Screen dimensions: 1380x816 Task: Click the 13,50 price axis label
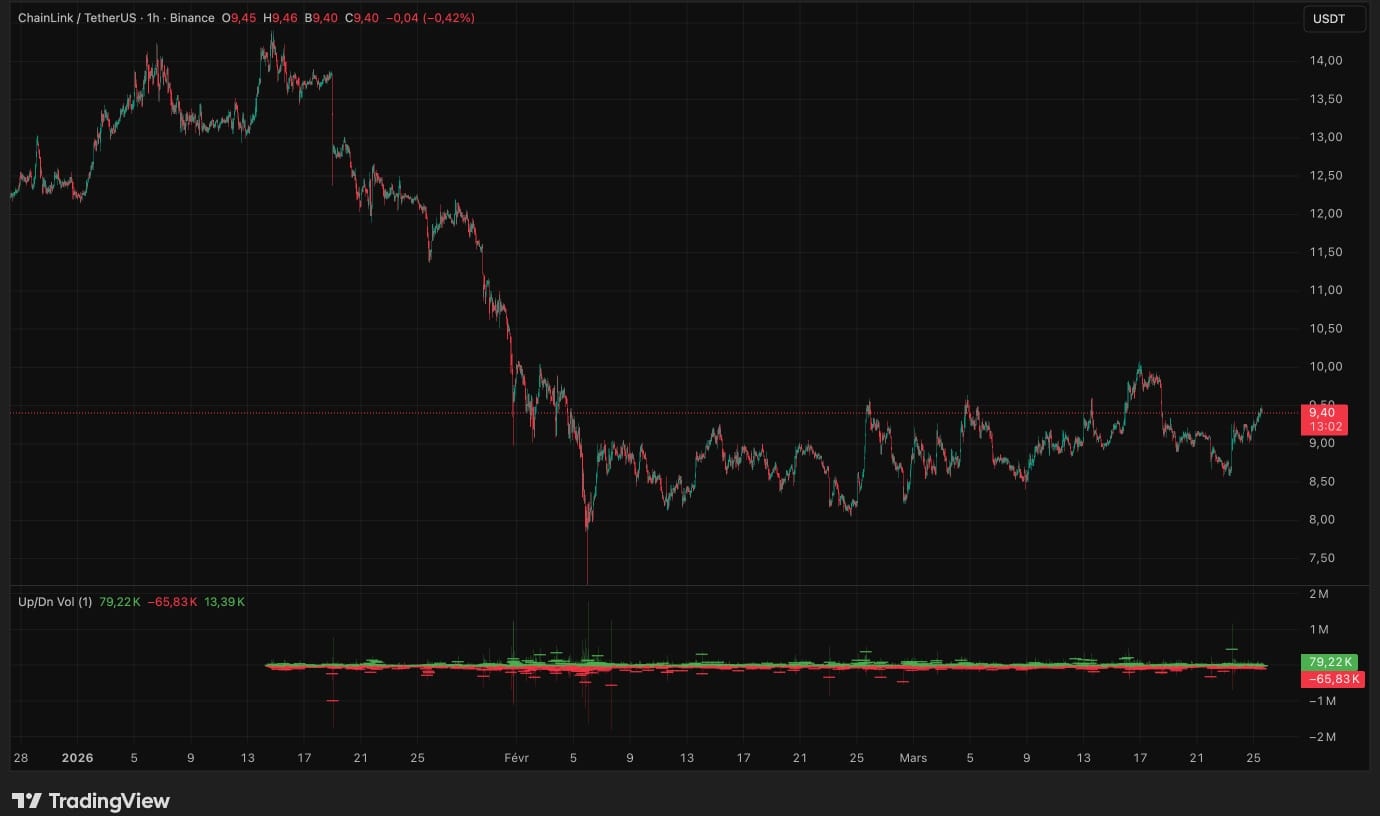click(x=1325, y=99)
